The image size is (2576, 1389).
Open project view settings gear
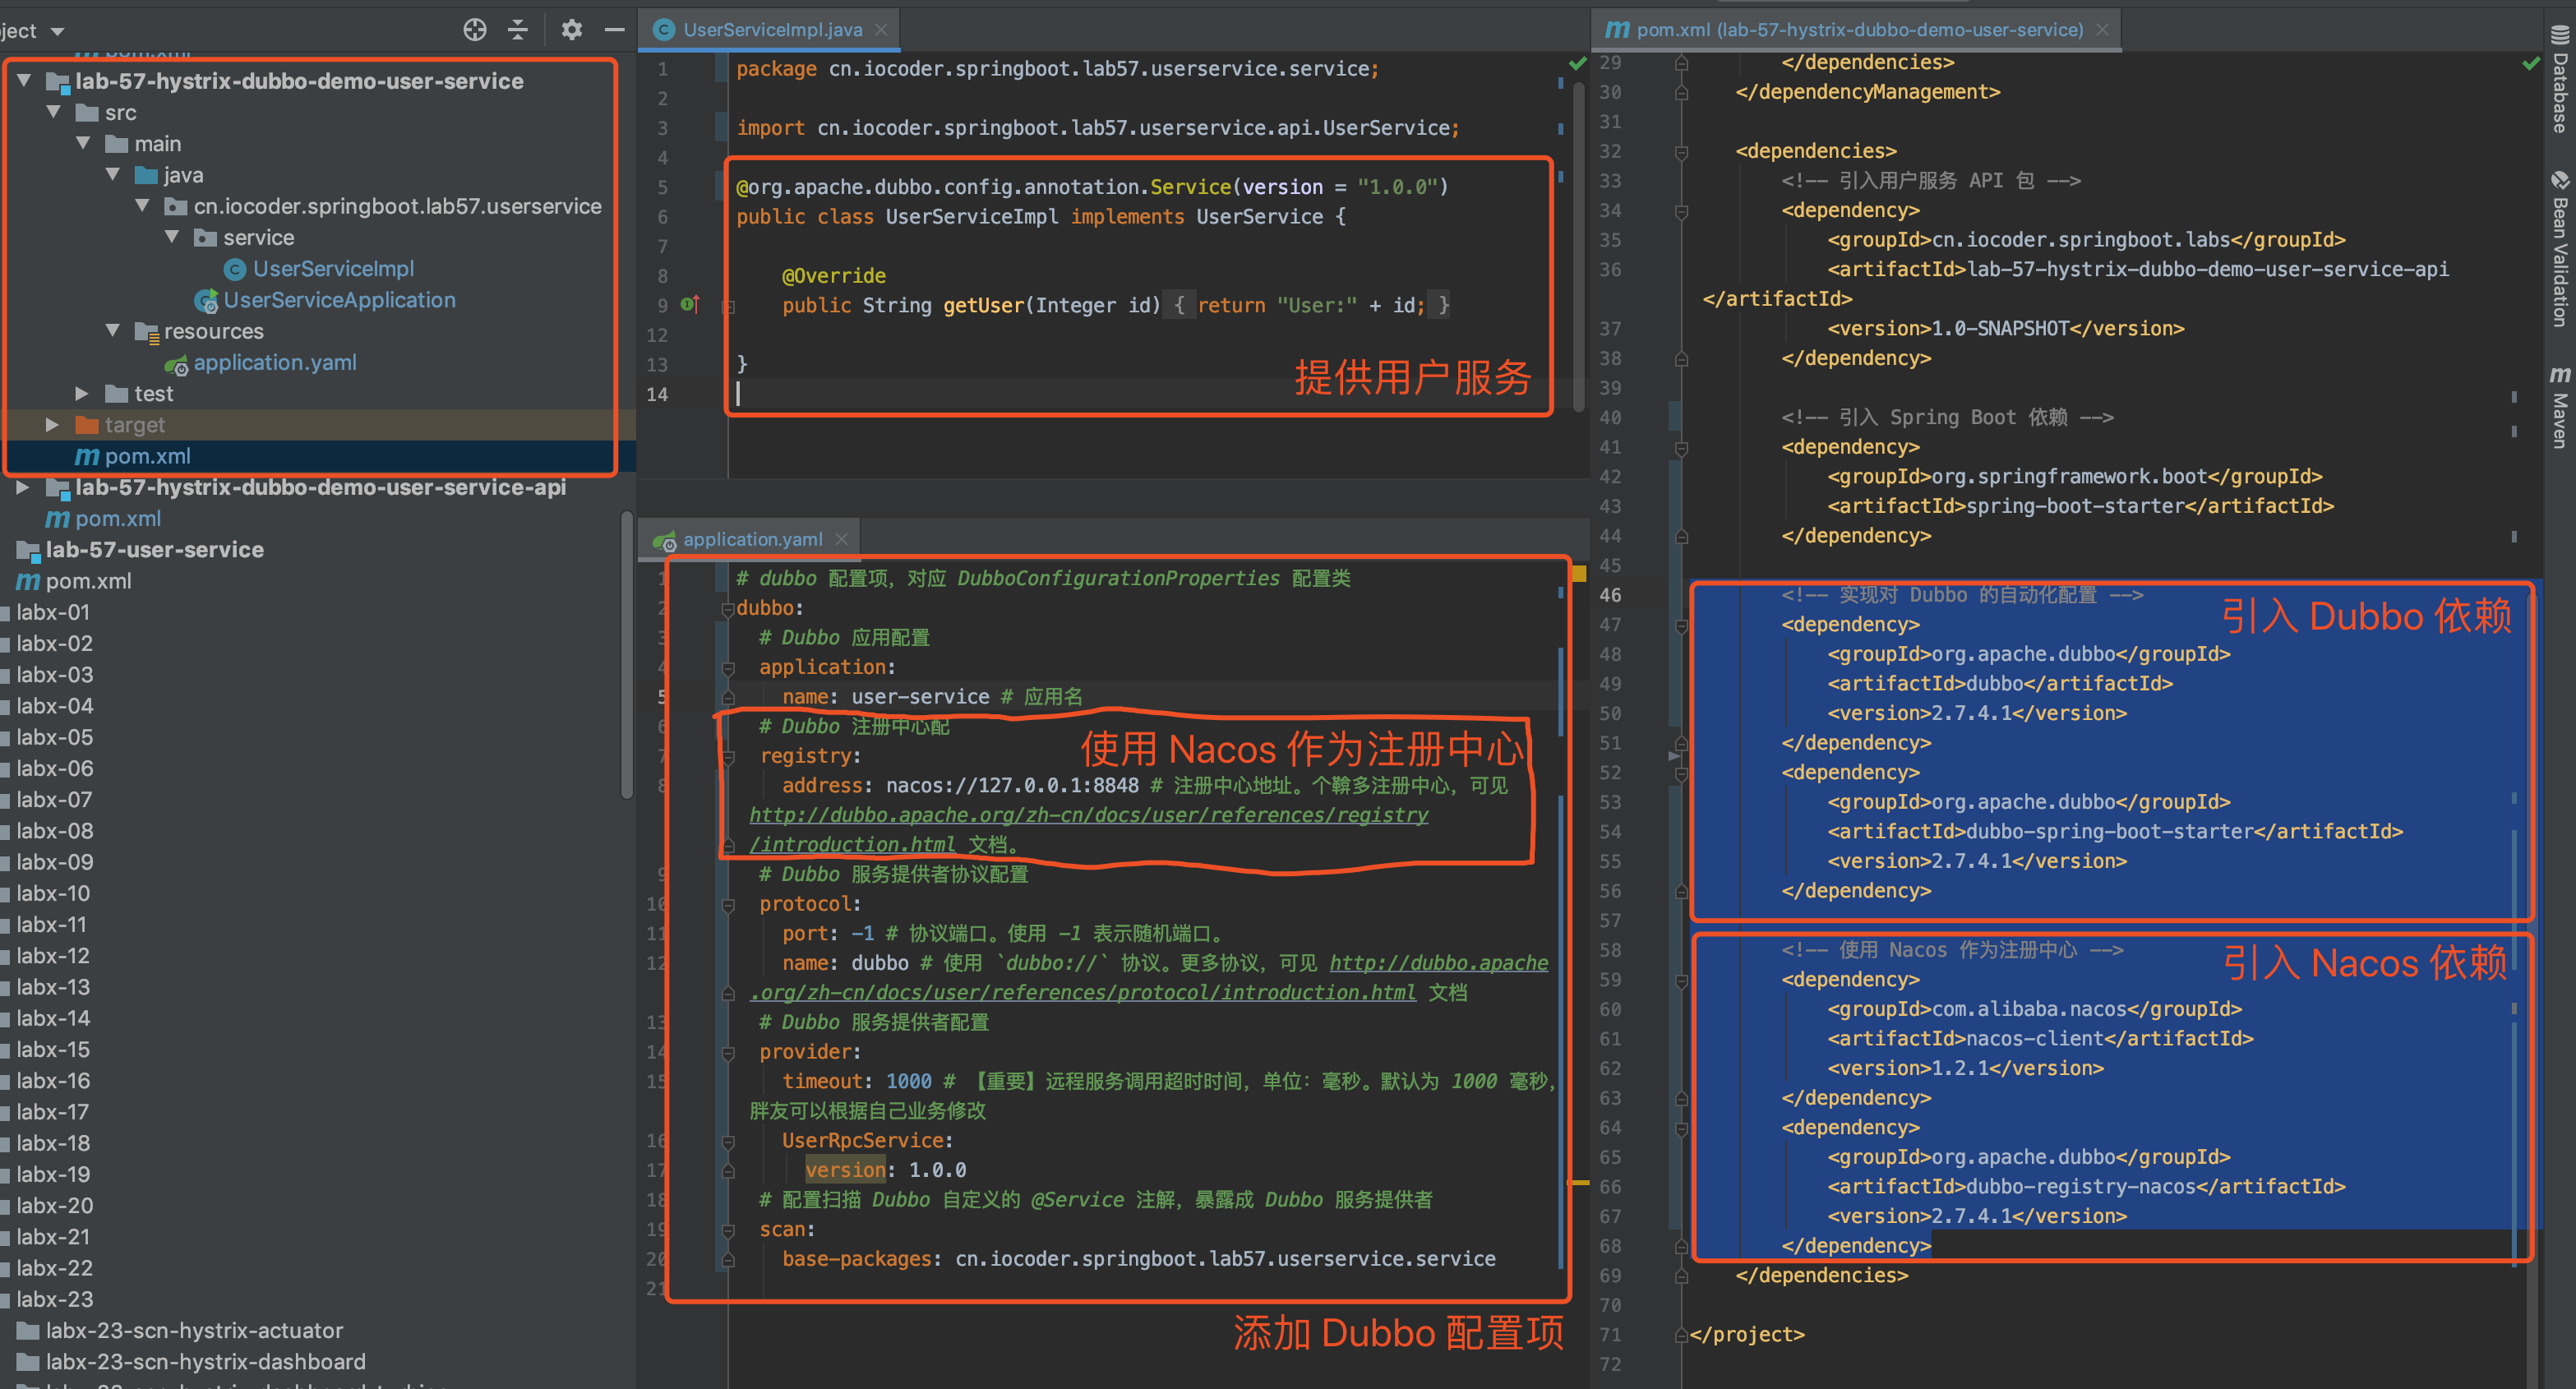click(571, 30)
